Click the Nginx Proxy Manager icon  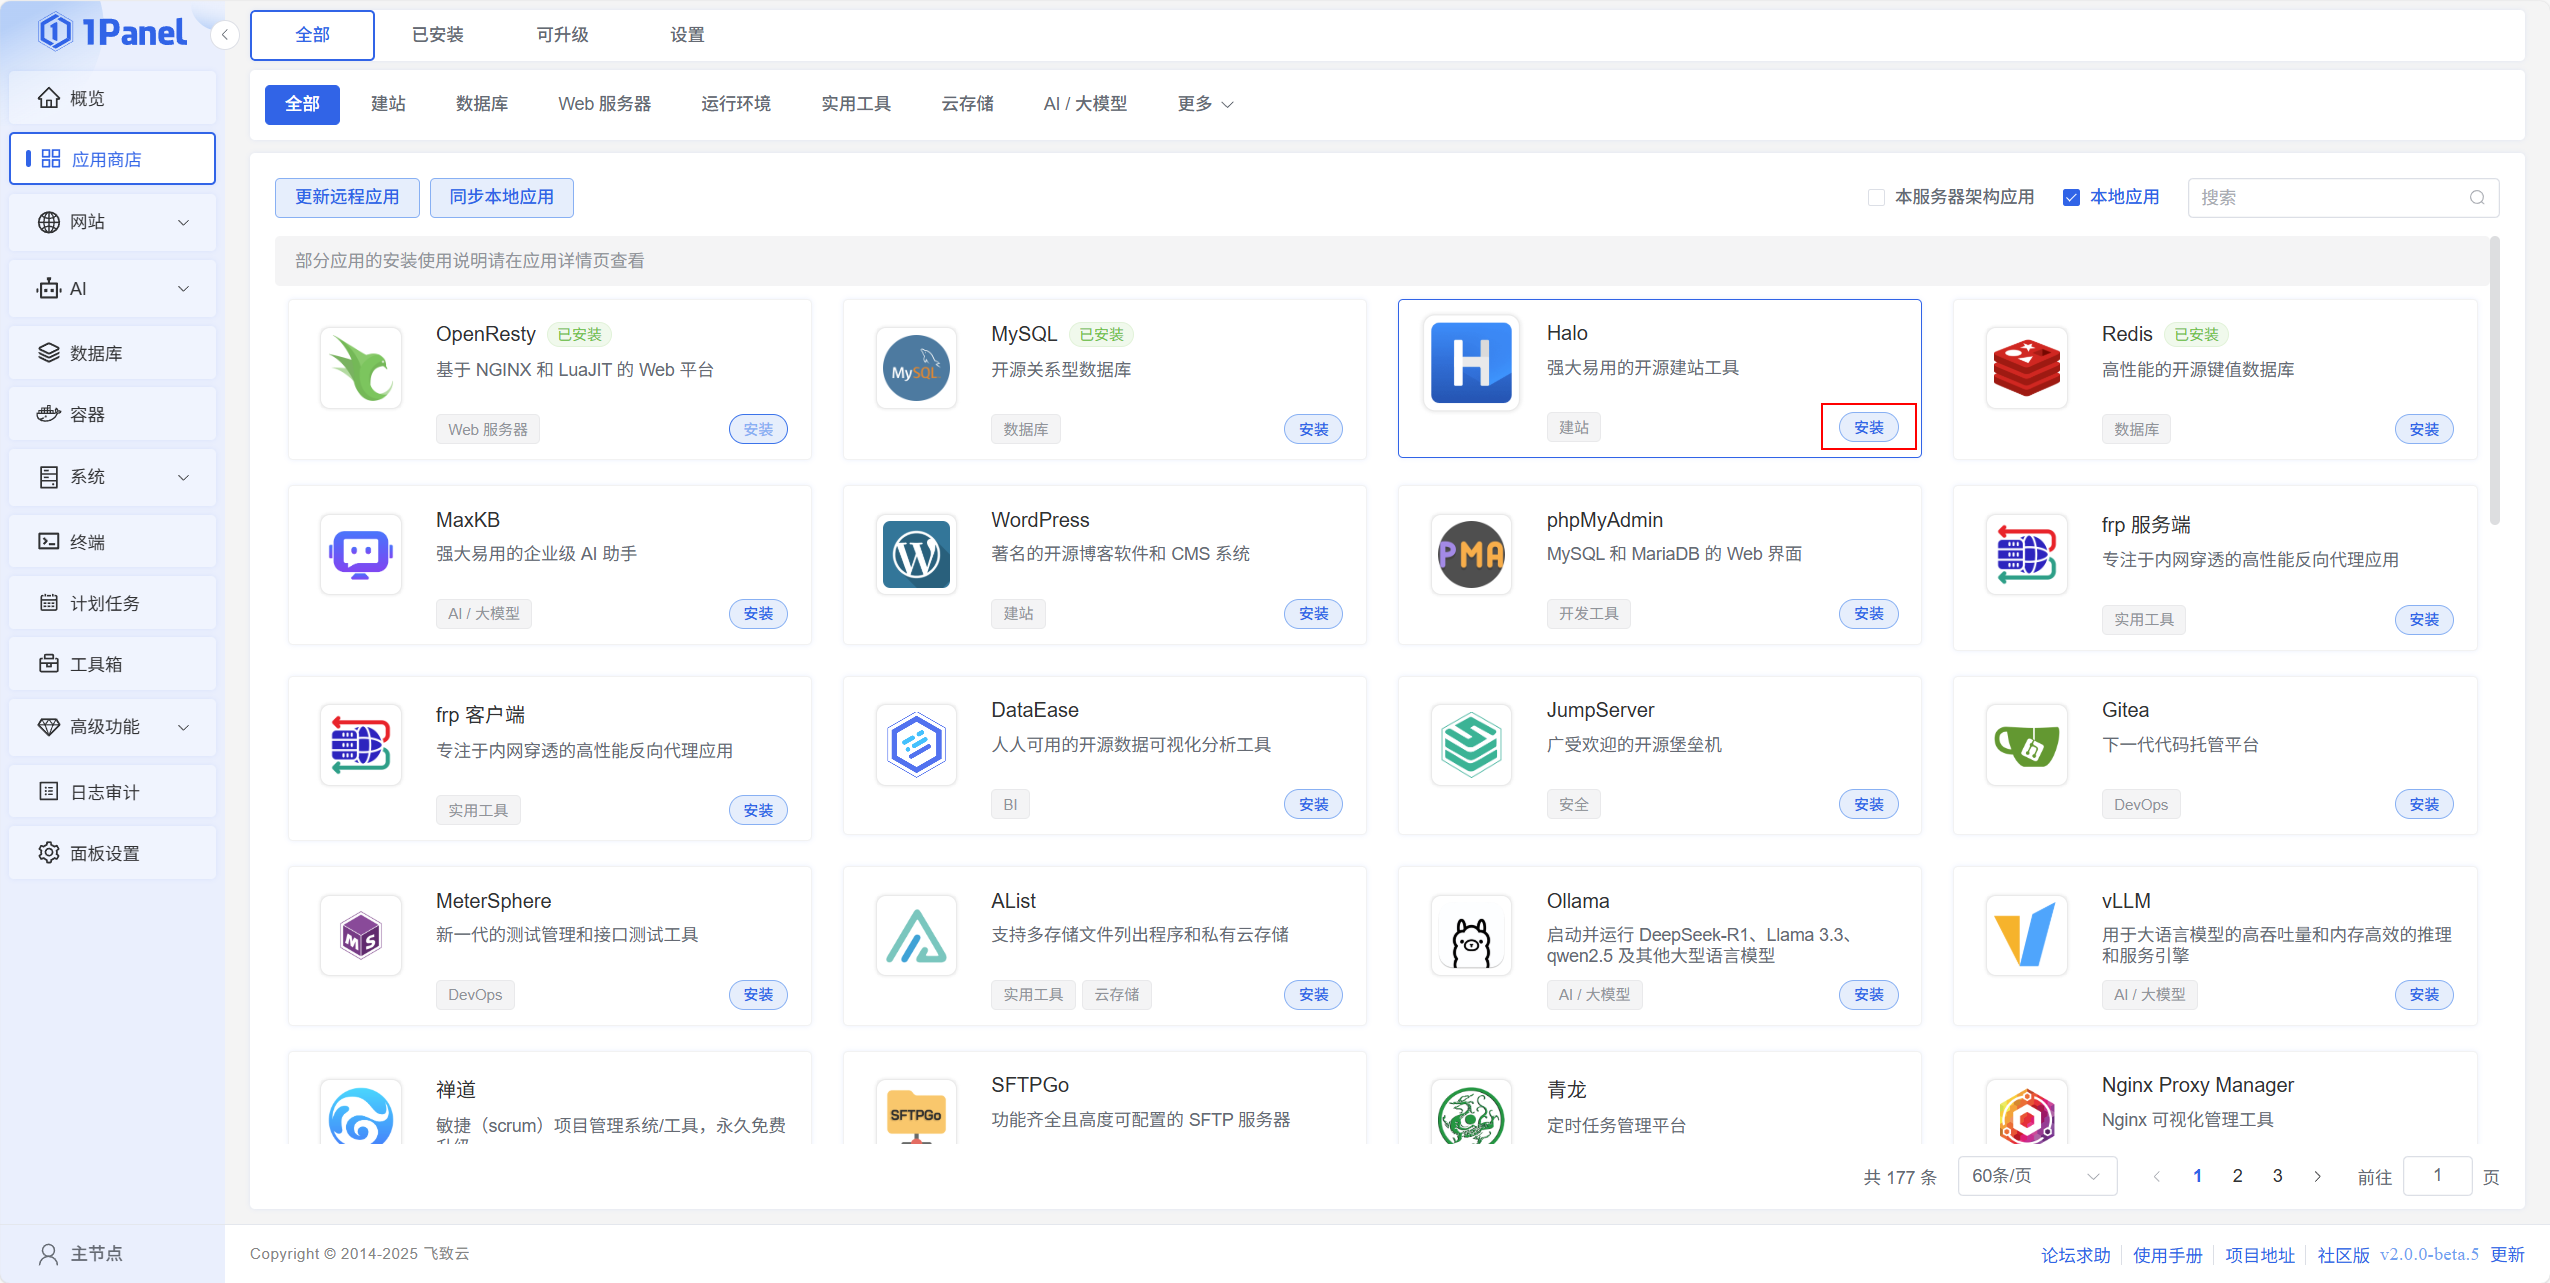click(x=2027, y=1112)
